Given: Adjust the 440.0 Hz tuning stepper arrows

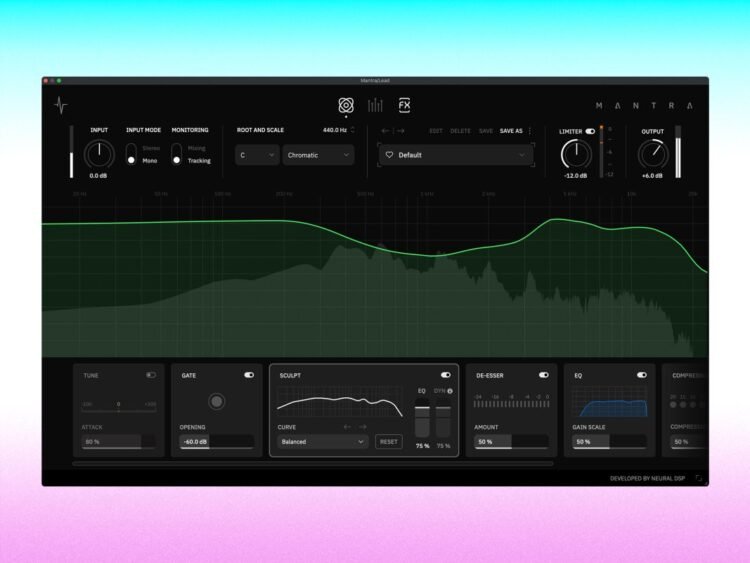Looking at the screenshot, I should pos(353,130).
